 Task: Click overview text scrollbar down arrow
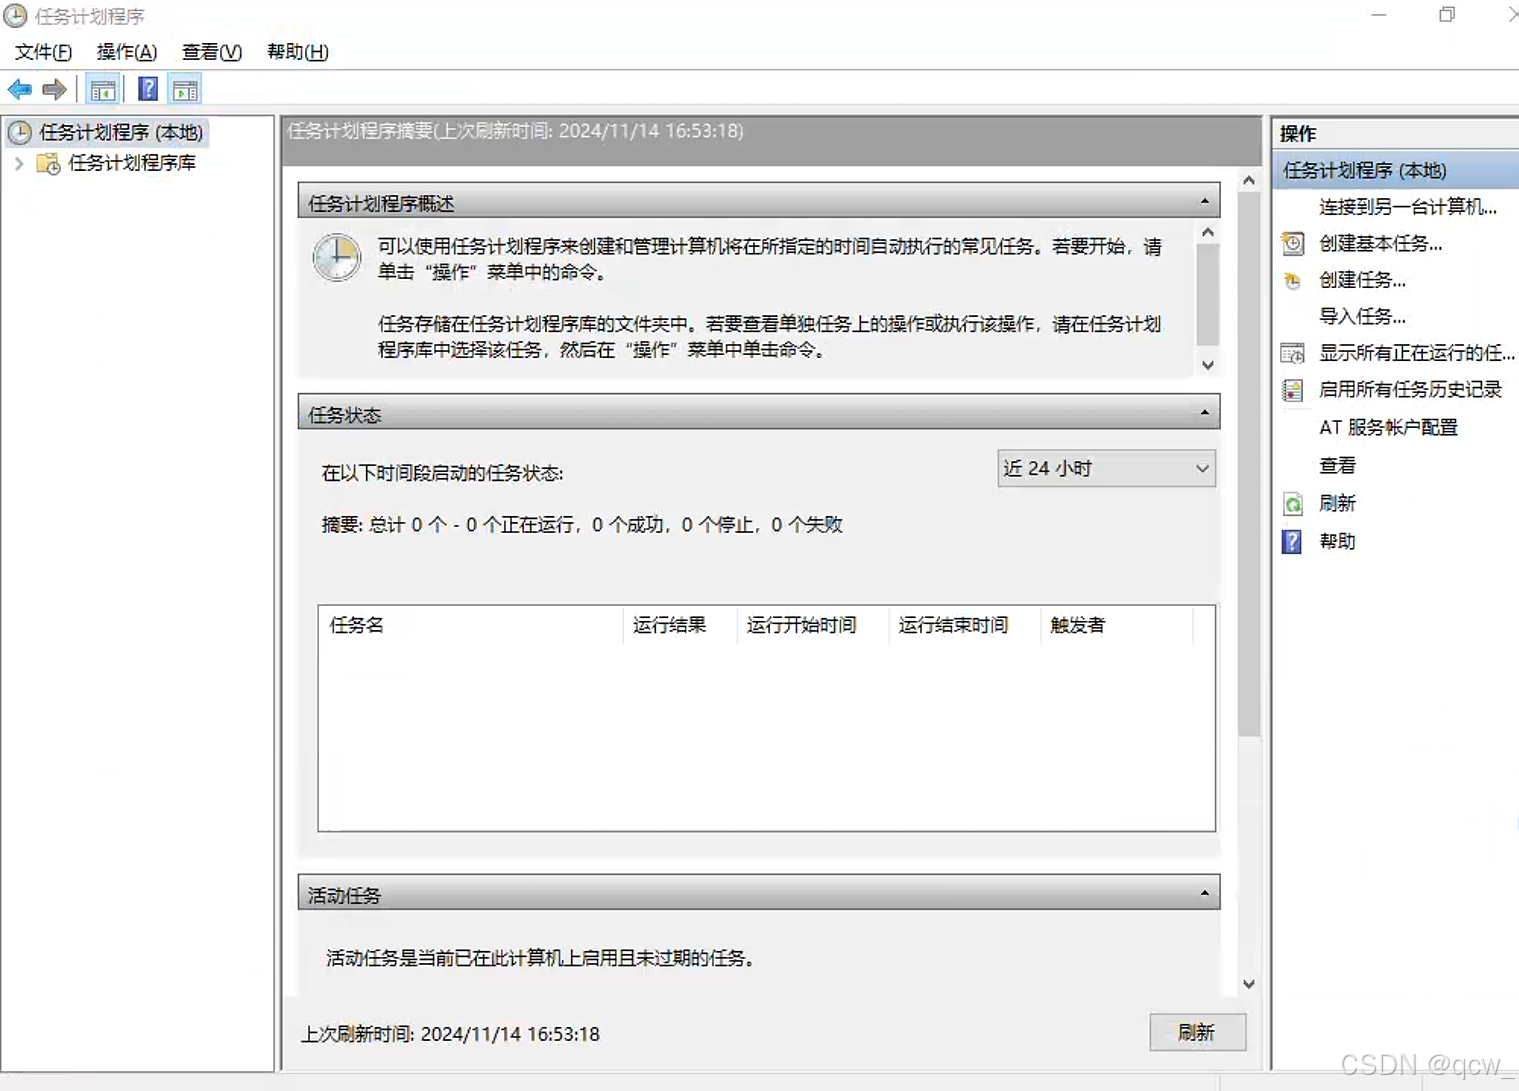point(1208,365)
